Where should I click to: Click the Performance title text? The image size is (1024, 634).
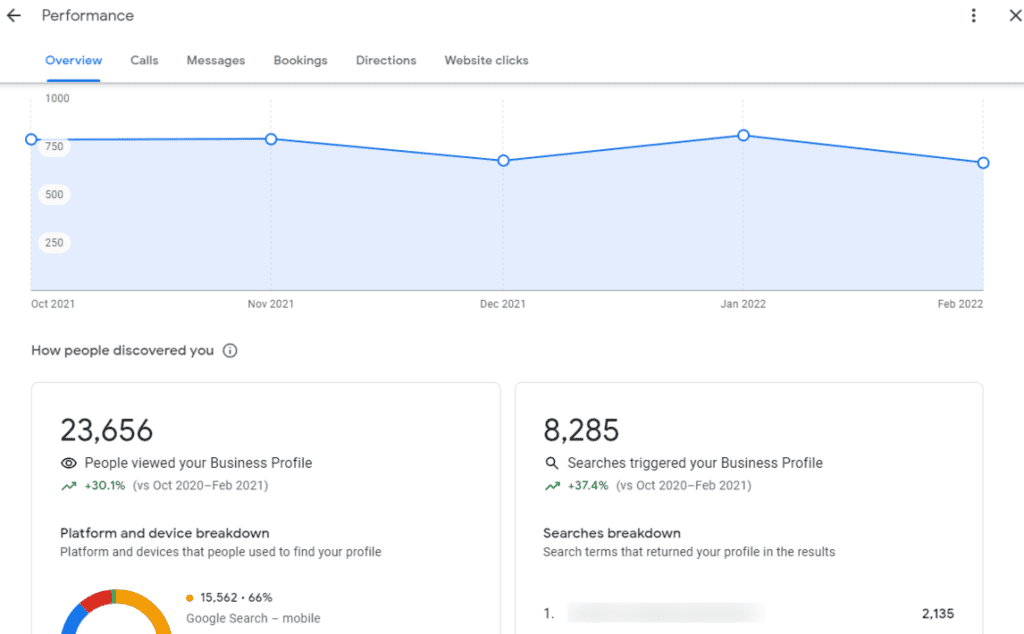88,16
